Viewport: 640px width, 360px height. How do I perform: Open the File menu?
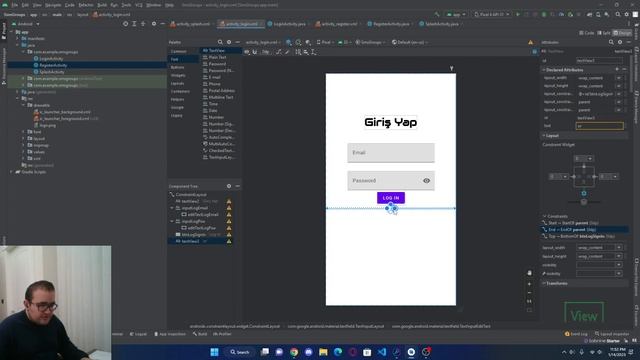click(15, 5)
